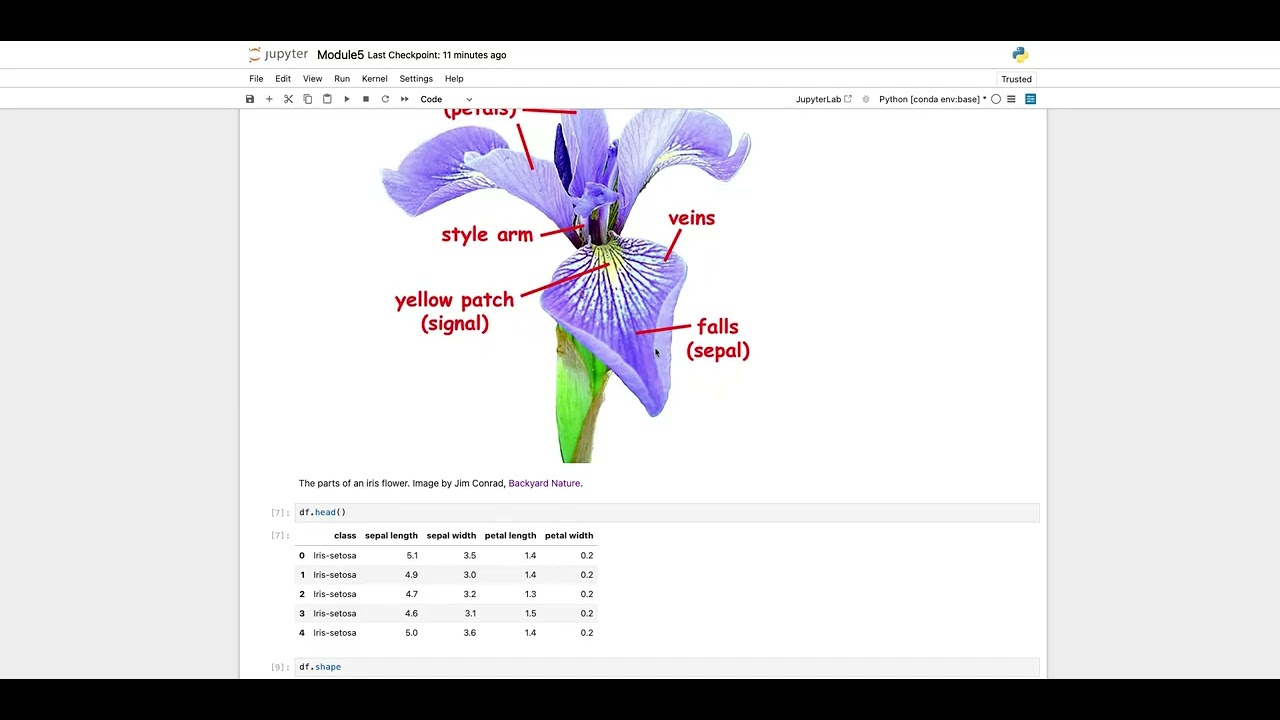Click the Python logo icon
This screenshot has width=1280, height=720.
click(1020, 55)
